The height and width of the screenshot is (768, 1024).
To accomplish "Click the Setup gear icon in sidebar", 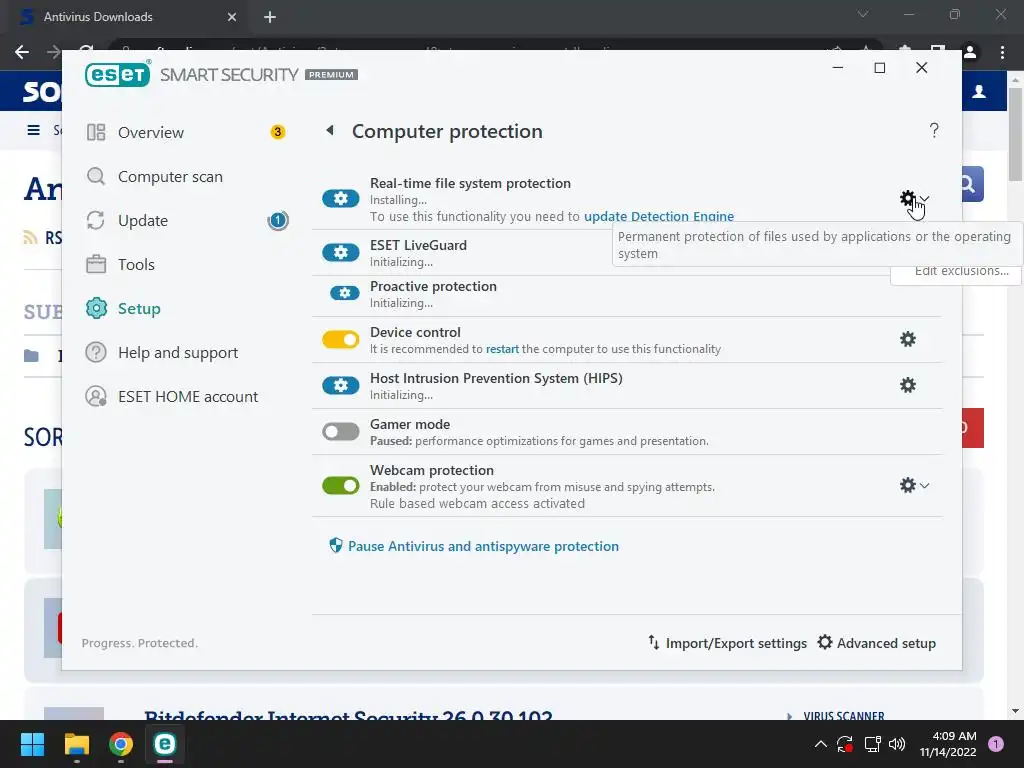I will point(96,308).
